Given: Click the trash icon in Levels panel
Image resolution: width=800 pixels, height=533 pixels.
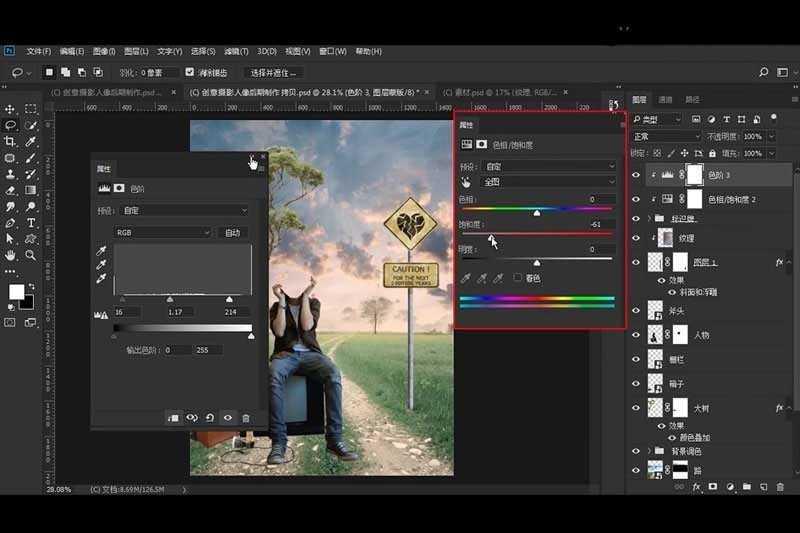Looking at the screenshot, I should coord(246,418).
